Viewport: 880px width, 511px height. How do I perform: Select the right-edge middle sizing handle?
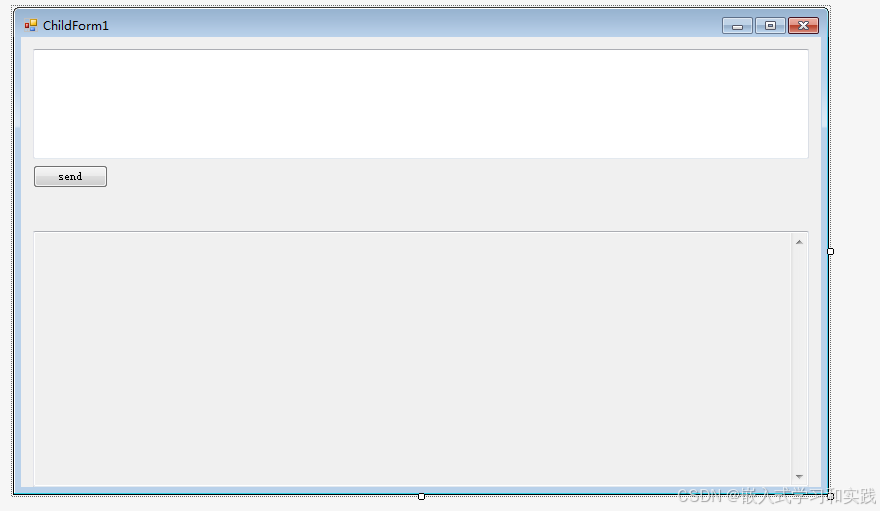click(x=831, y=251)
